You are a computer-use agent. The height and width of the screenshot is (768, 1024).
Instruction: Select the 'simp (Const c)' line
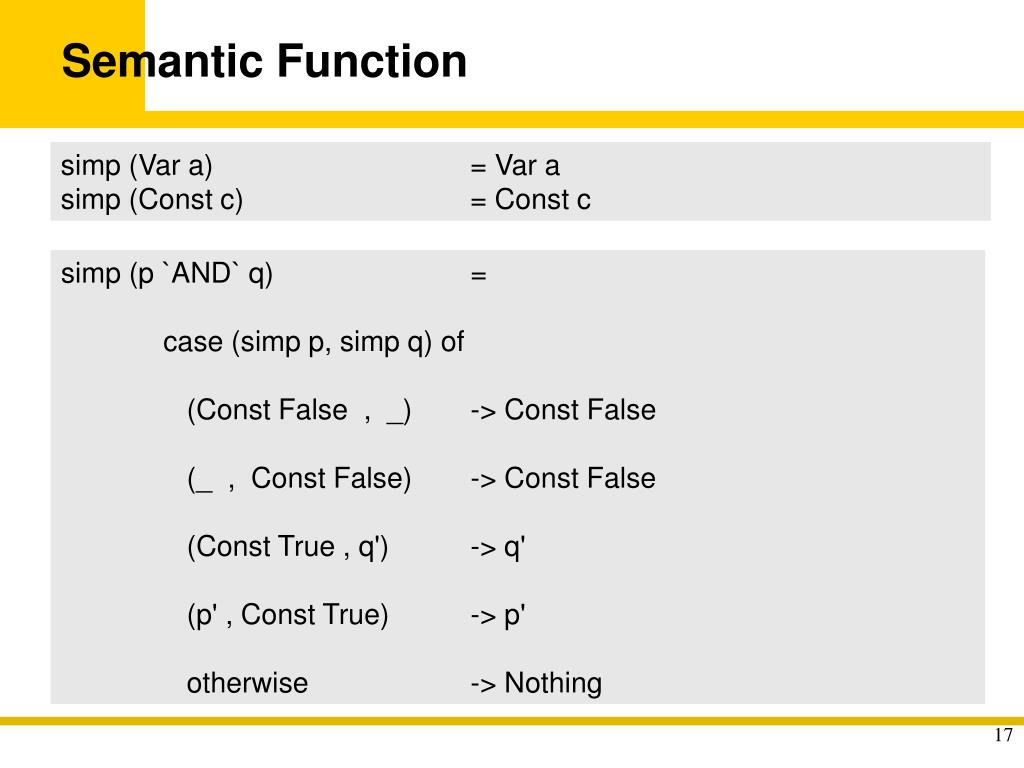(x=152, y=200)
